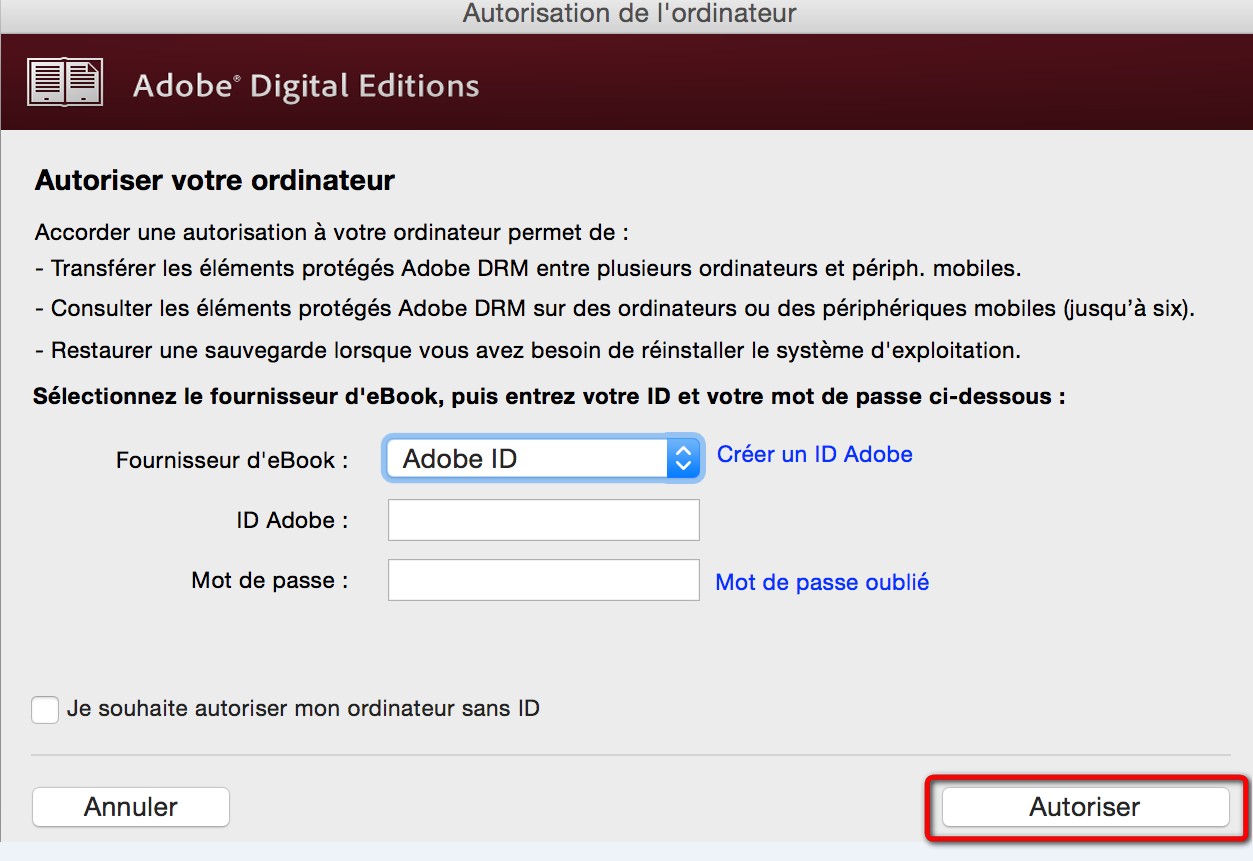Click the "Mot de passe :" field label

[x=270, y=581]
